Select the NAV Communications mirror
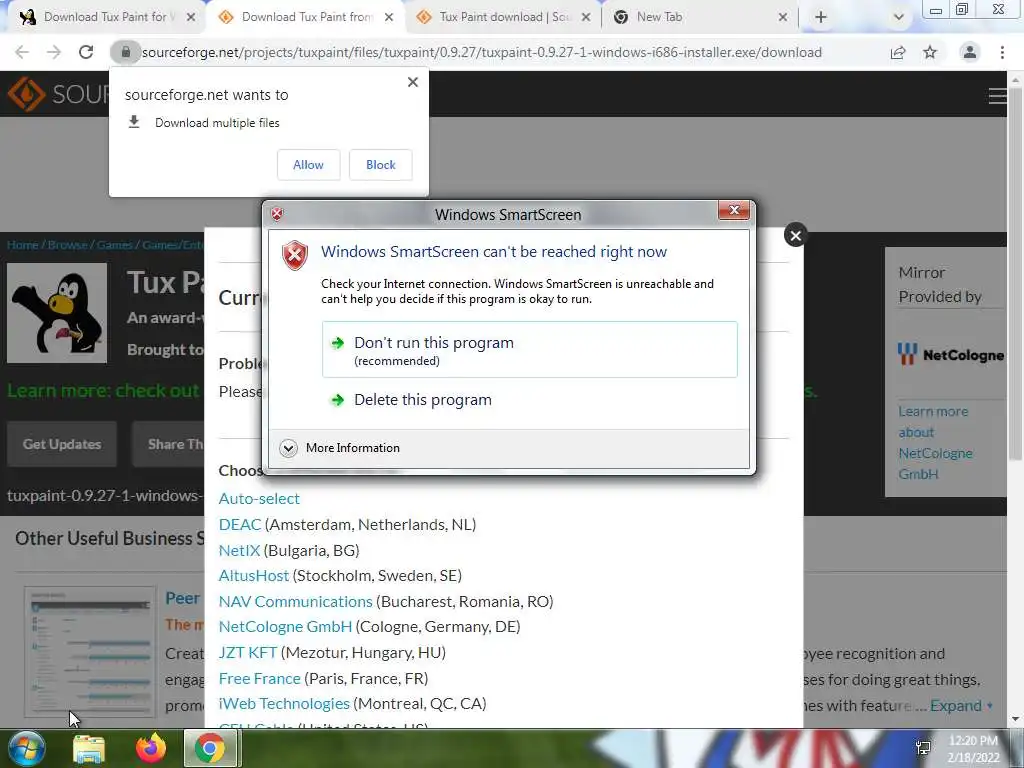The width and height of the screenshot is (1024, 768). (295, 601)
